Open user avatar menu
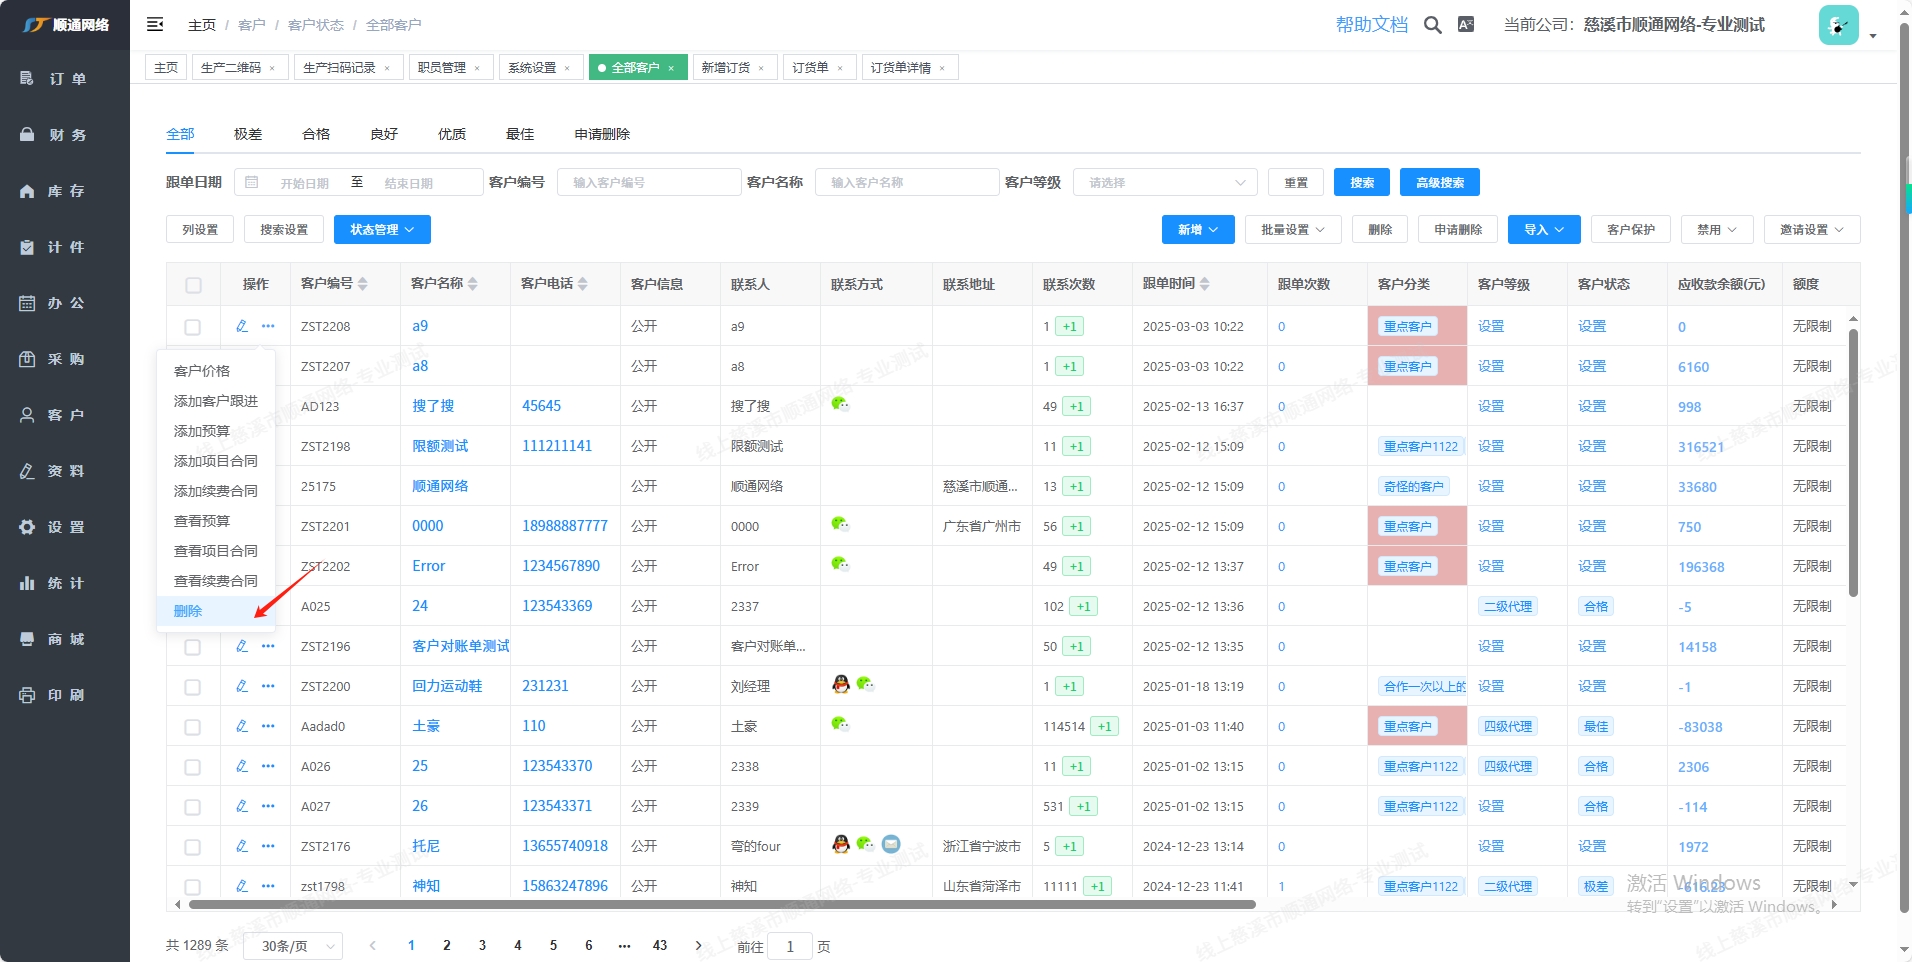This screenshot has height=962, width=1912. pos(1838,26)
